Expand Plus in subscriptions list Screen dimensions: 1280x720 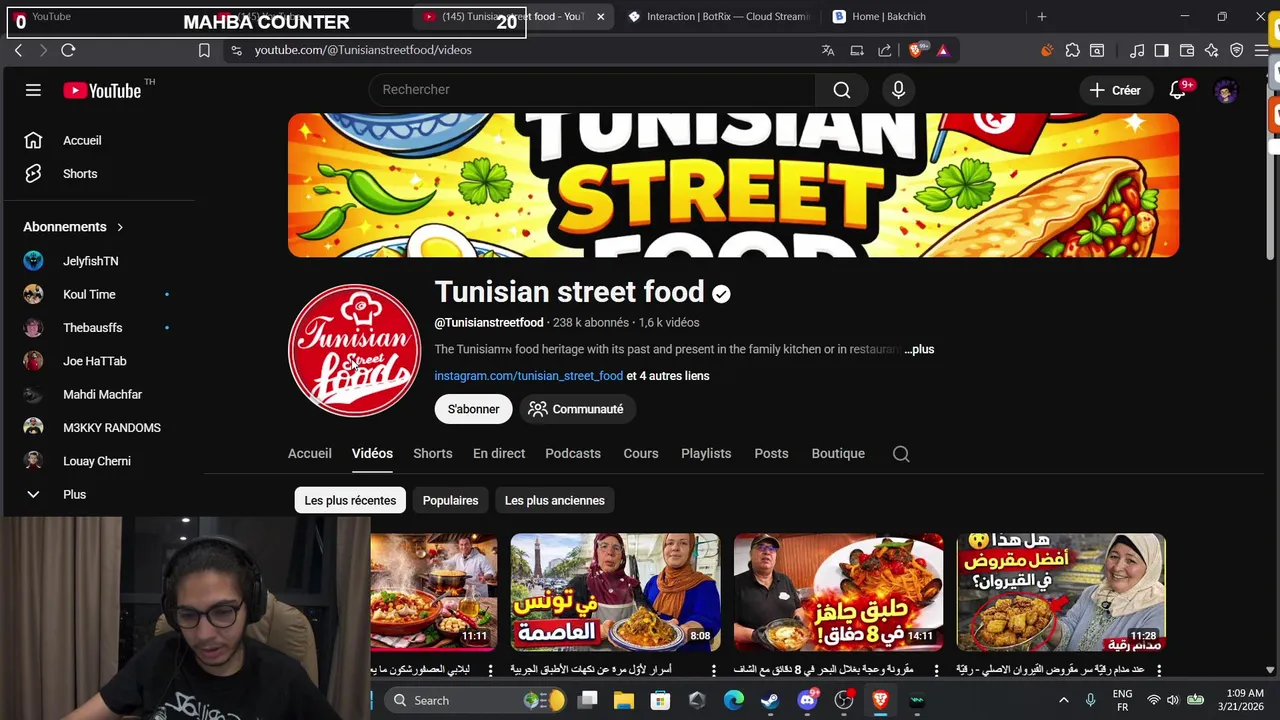click(74, 494)
